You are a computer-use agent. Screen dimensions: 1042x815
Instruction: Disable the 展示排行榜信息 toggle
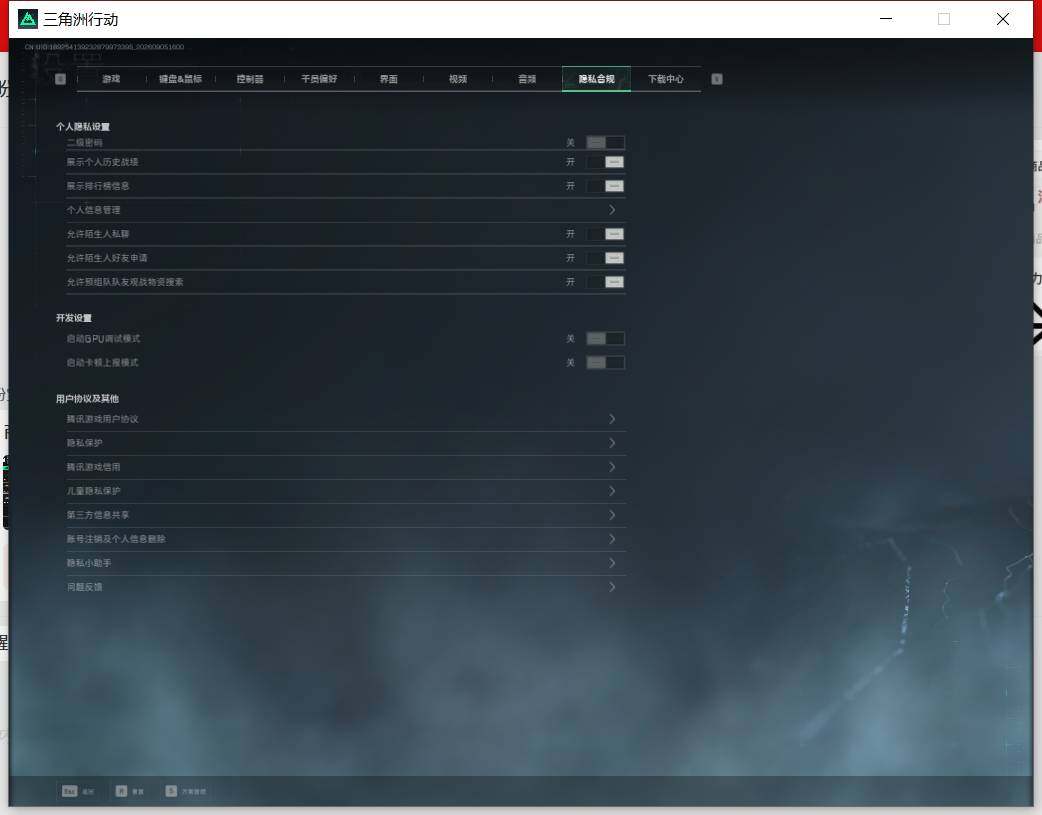[605, 186]
